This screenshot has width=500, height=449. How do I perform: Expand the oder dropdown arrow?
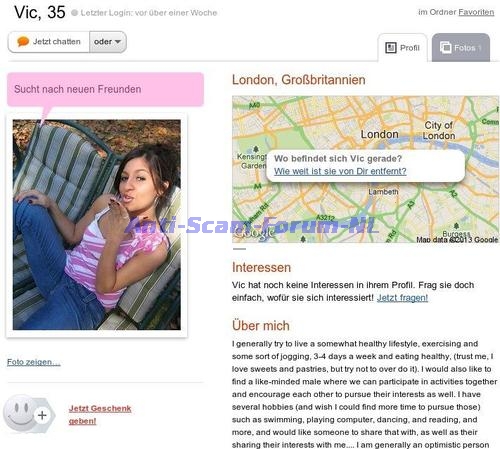pos(117,42)
